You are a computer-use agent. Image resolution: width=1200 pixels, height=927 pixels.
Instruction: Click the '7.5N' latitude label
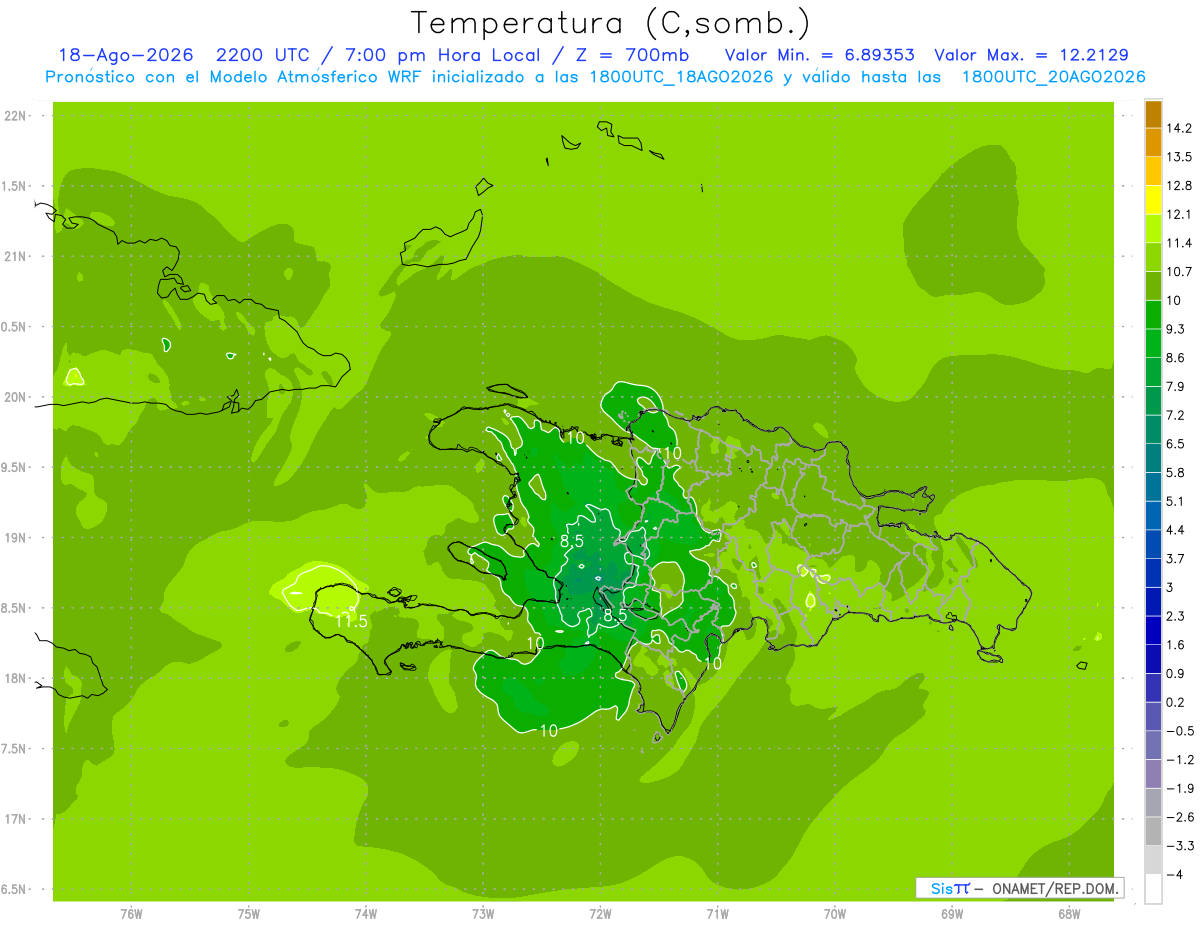click(x=14, y=749)
